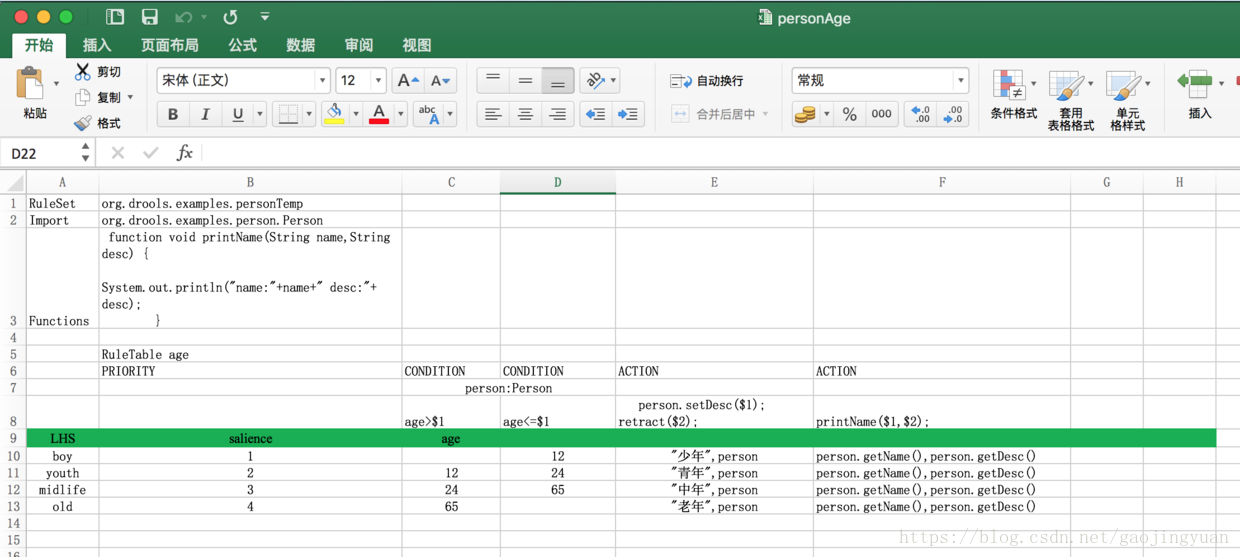This screenshot has width=1240, height=557.
Task: Switch to the 插入 (Insert) tab
Action: coord(97,45)
